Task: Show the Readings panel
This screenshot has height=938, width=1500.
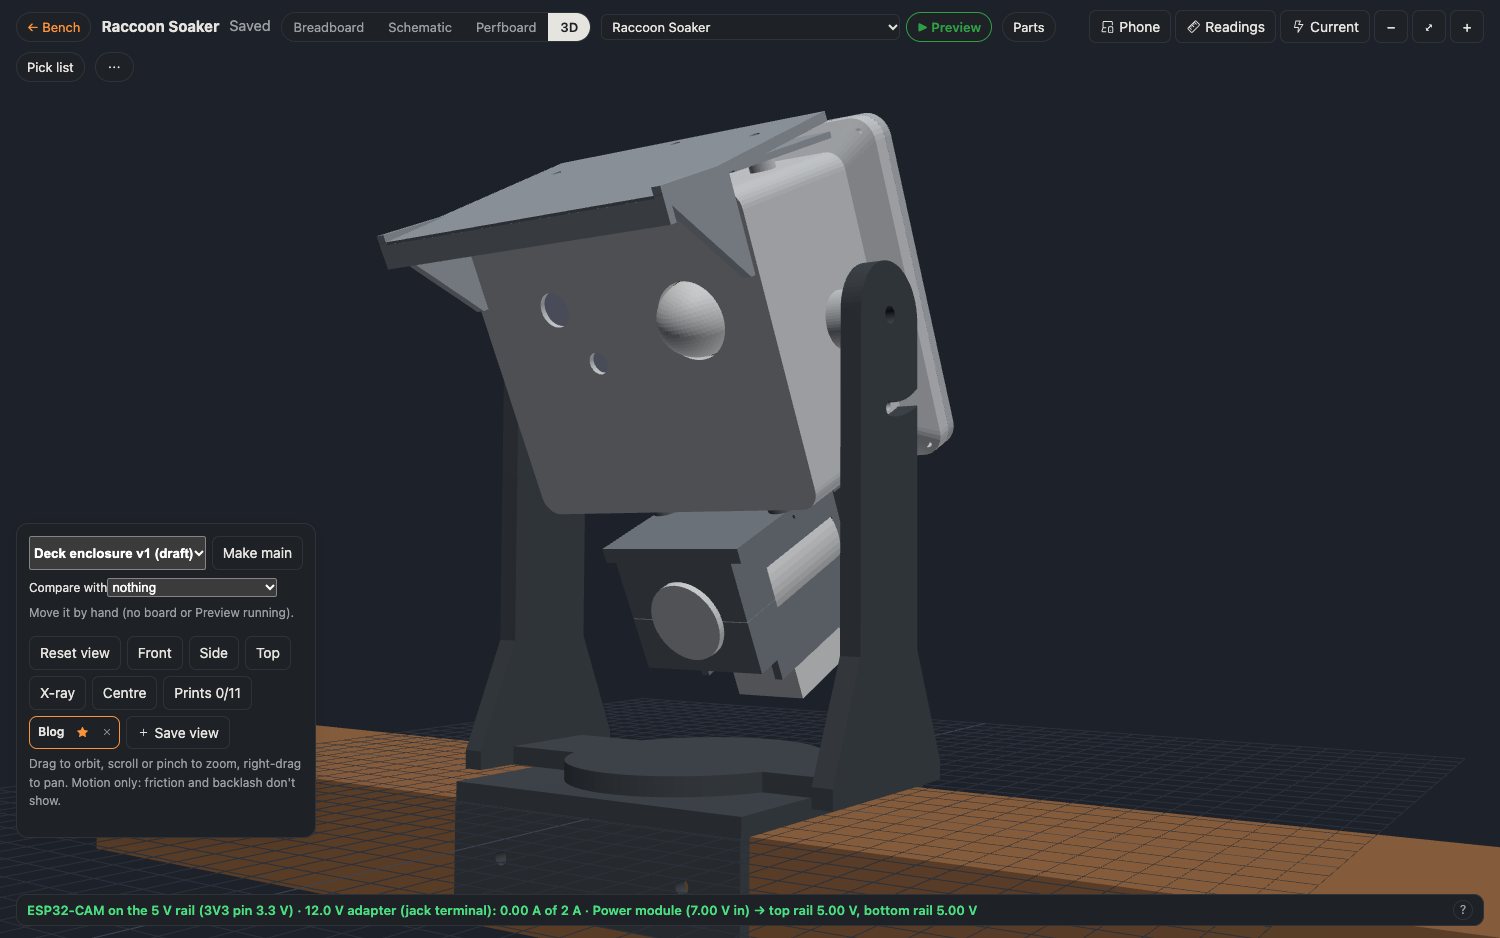Action: (x=1226, y=27)
